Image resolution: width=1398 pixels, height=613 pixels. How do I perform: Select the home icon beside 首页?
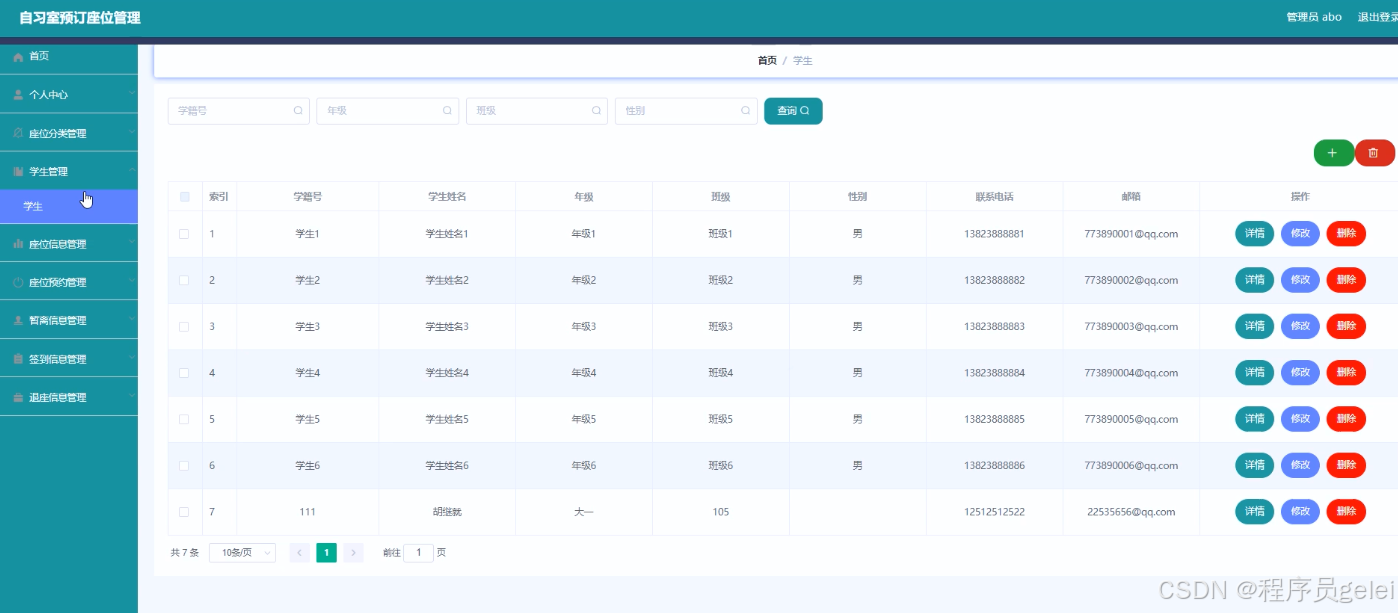[x=18, y=57]
